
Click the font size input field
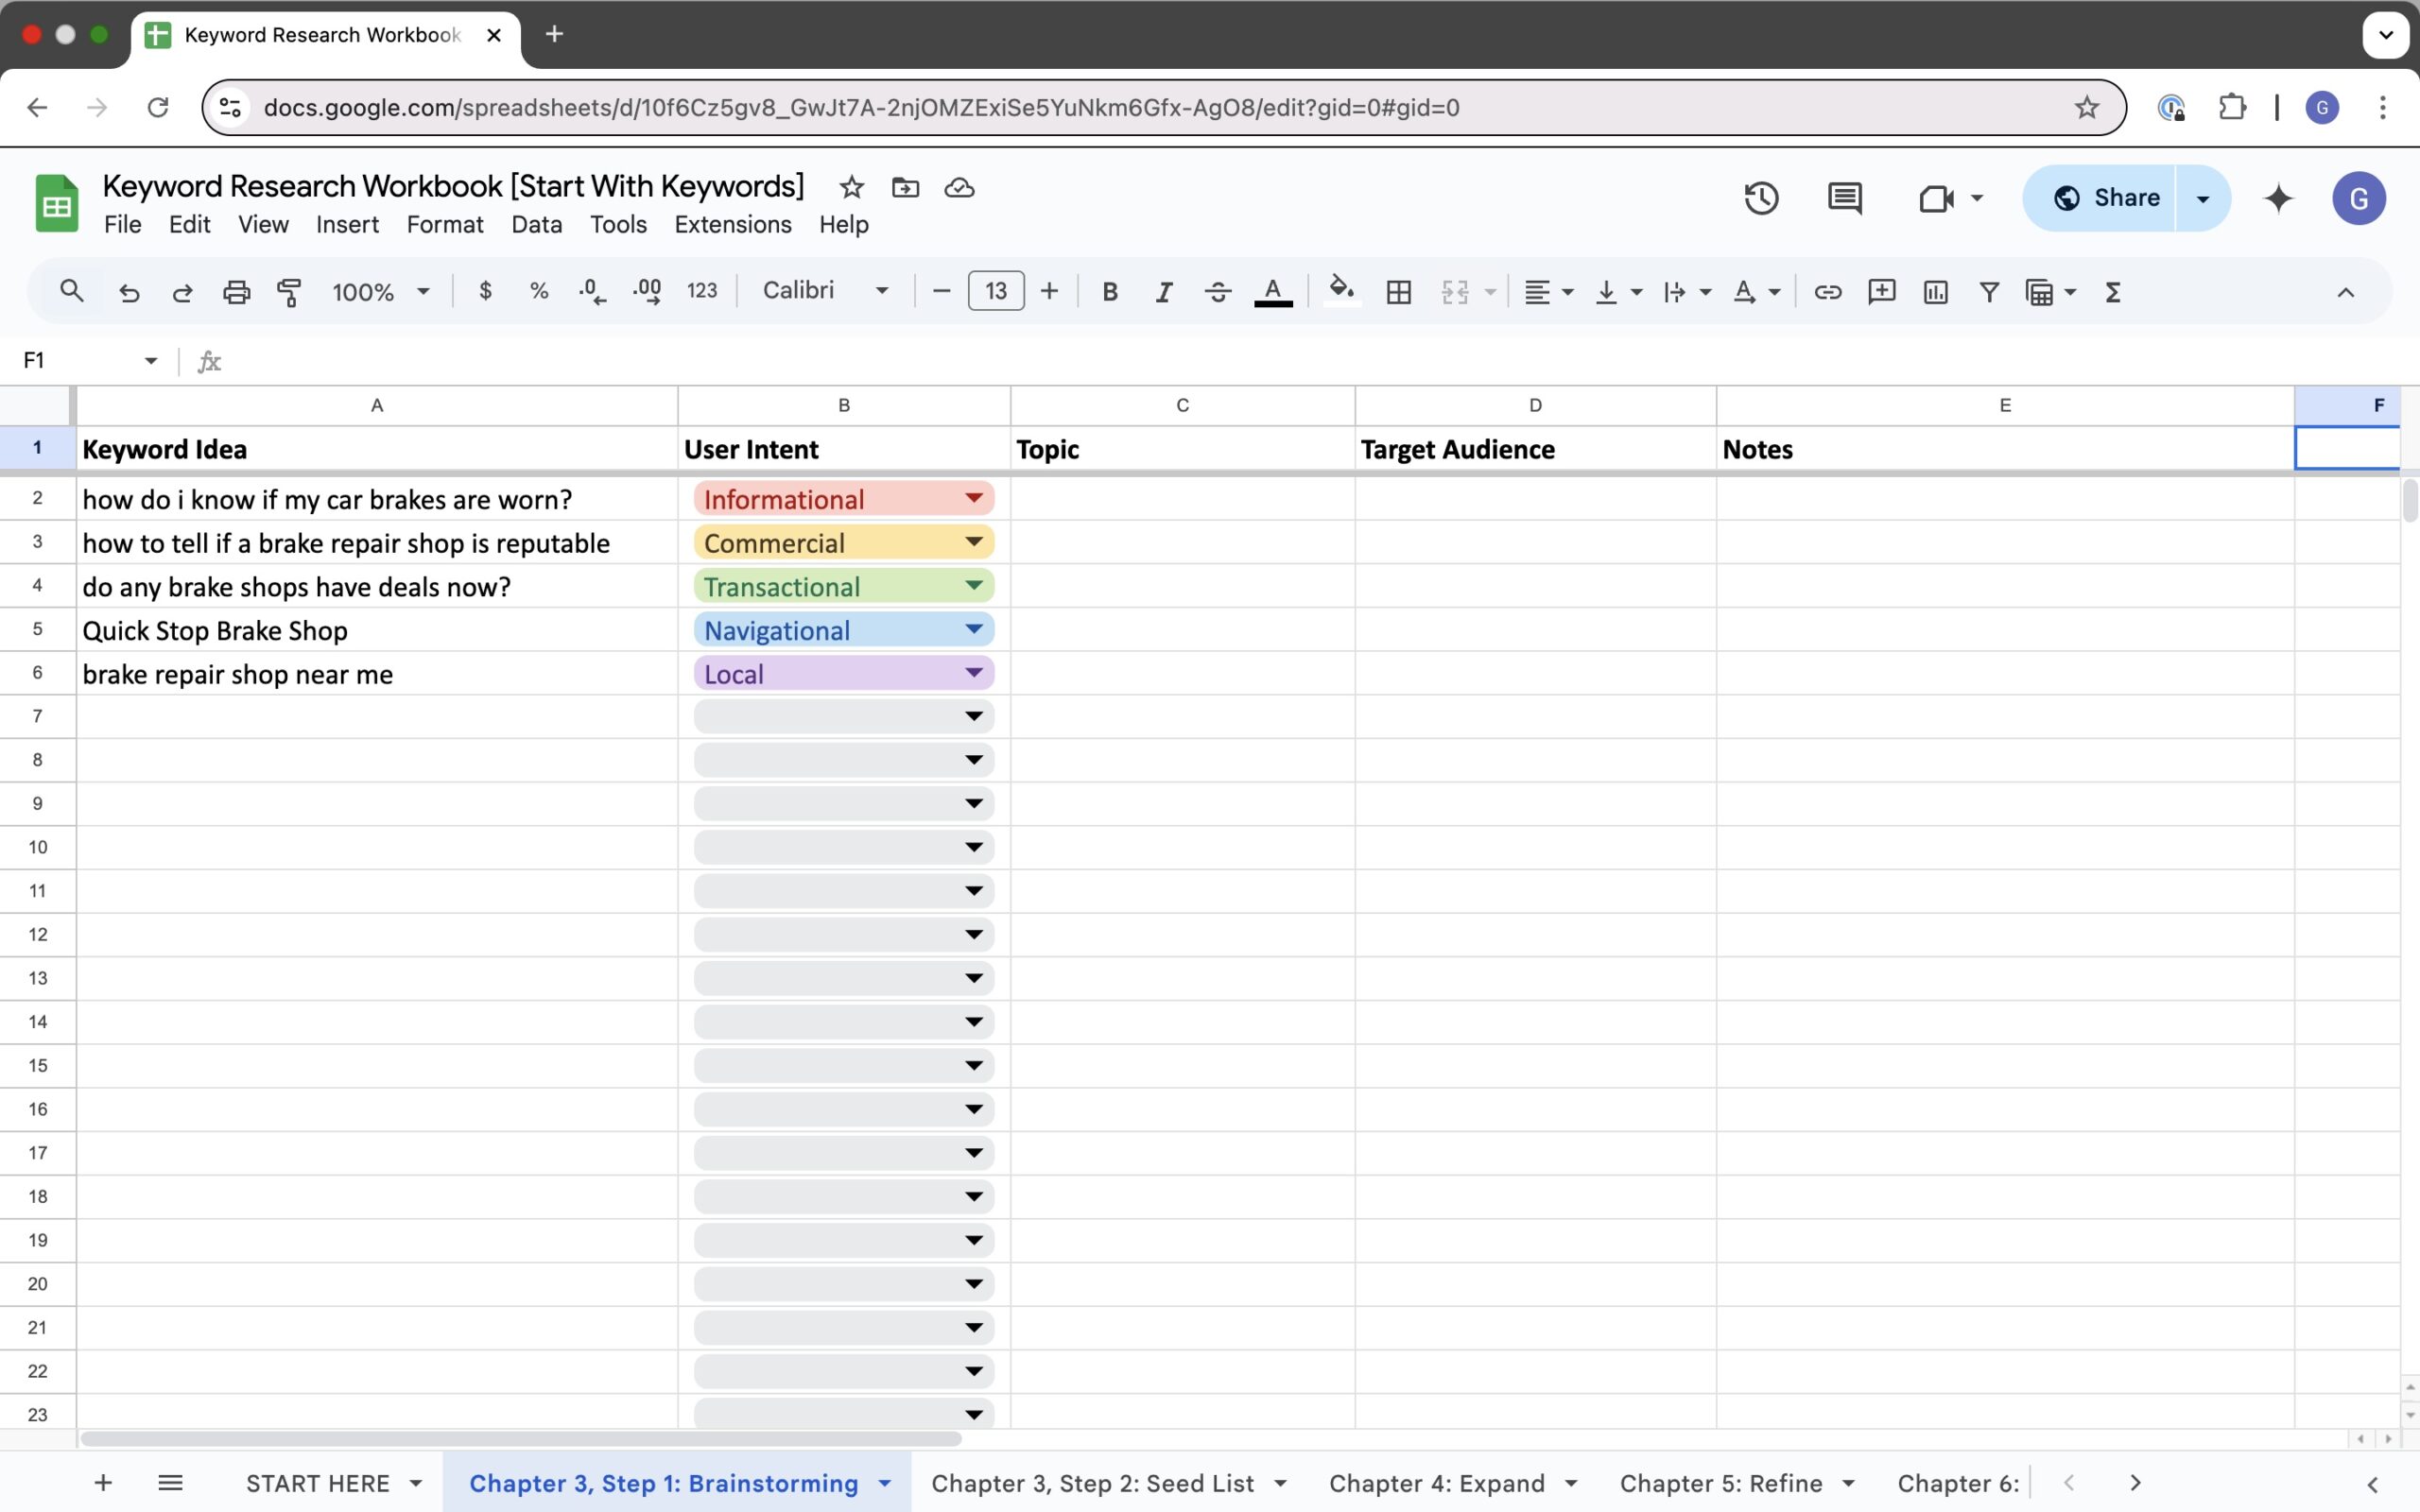coord(995,291)
